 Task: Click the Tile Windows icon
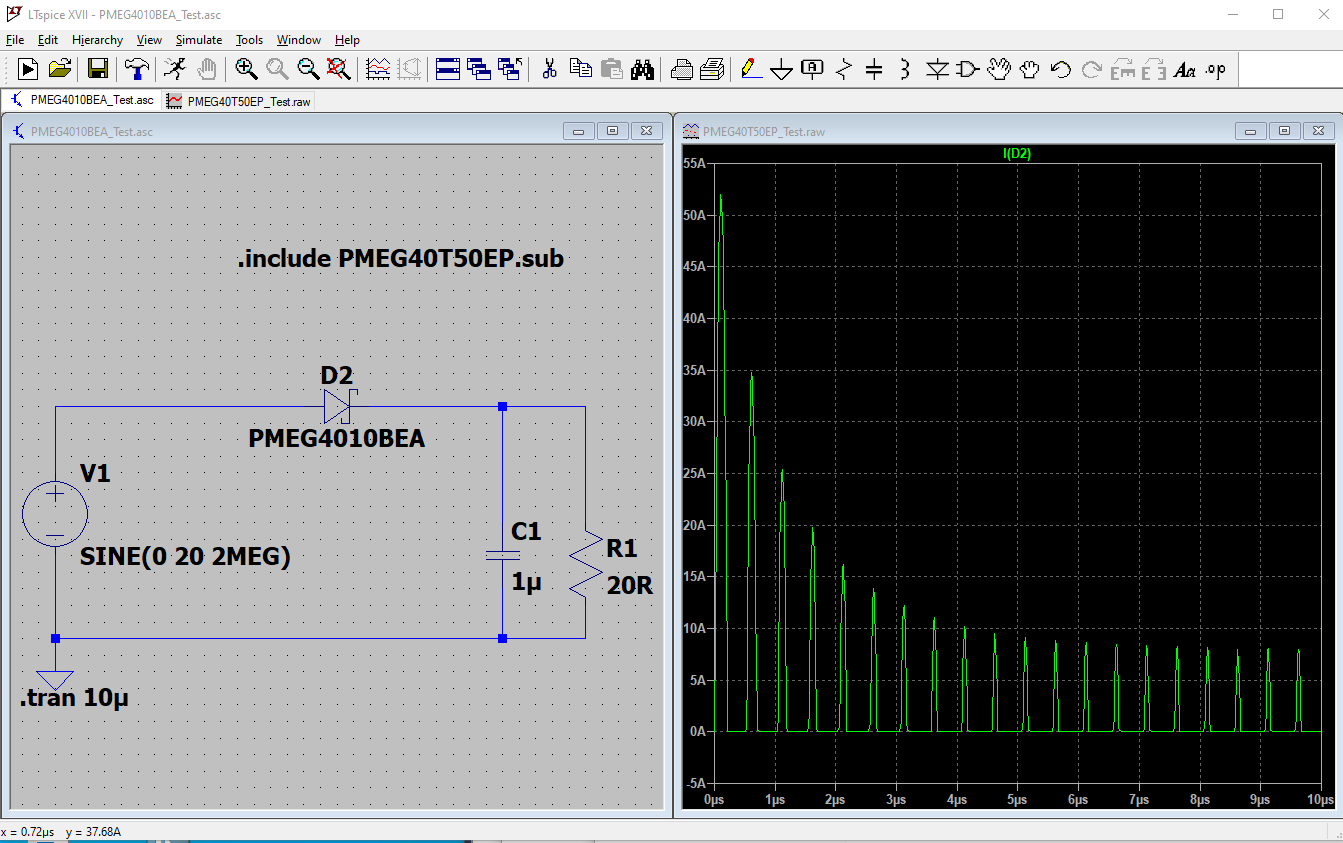448,69
